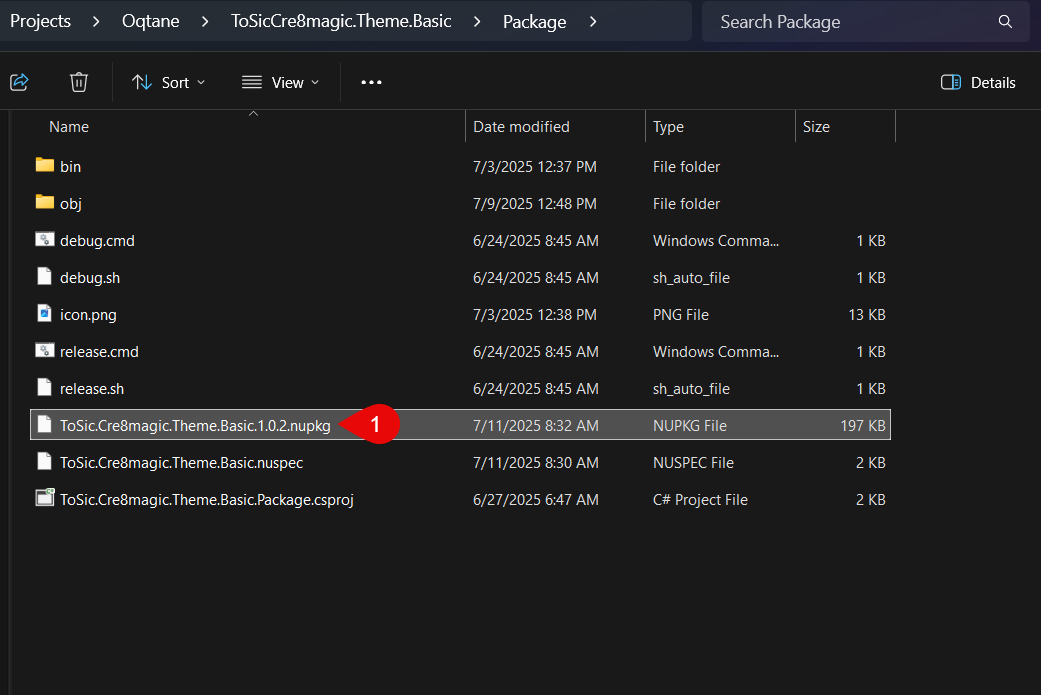Select the bin folder icon
This screenshot has height=695, width=1041.
44,165
